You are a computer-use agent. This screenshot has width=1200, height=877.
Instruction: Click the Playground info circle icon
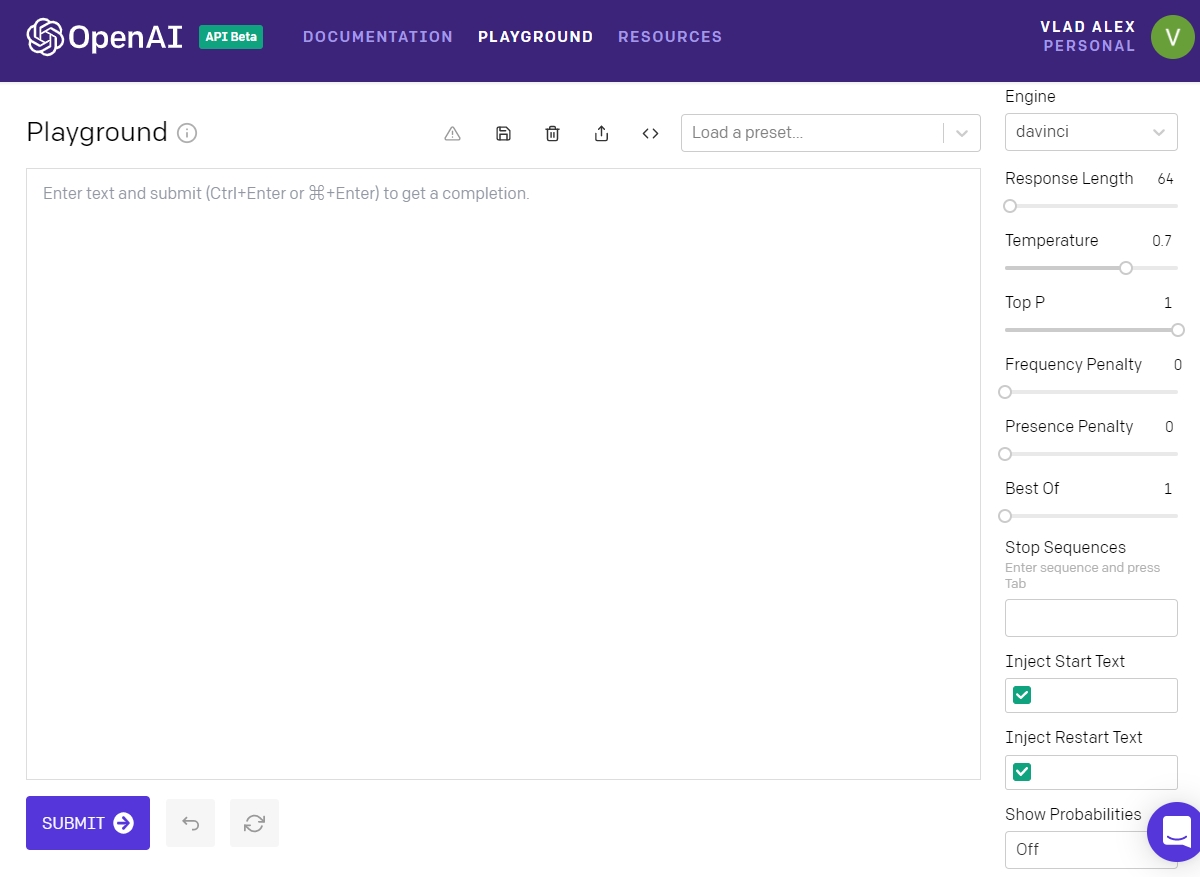pyautogui.click(x=187, y=133)
